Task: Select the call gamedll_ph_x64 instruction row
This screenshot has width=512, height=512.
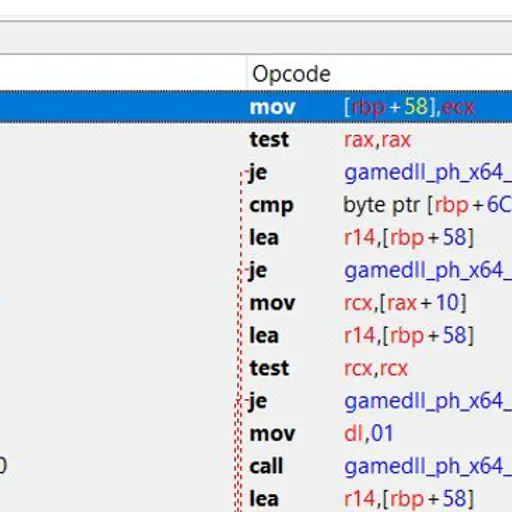Action: click(x=256, y=466)
